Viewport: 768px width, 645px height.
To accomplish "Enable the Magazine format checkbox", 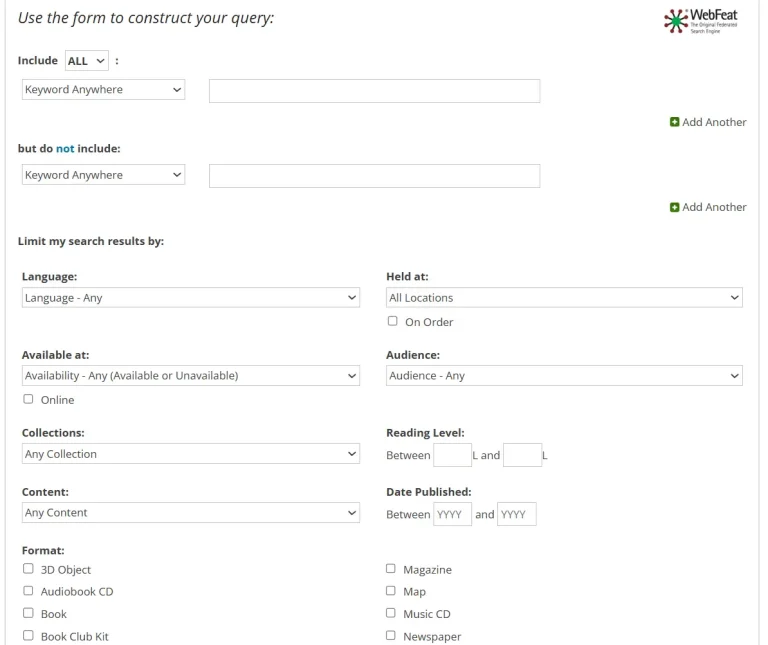I will pyautogui.click(x=390, y=569).
